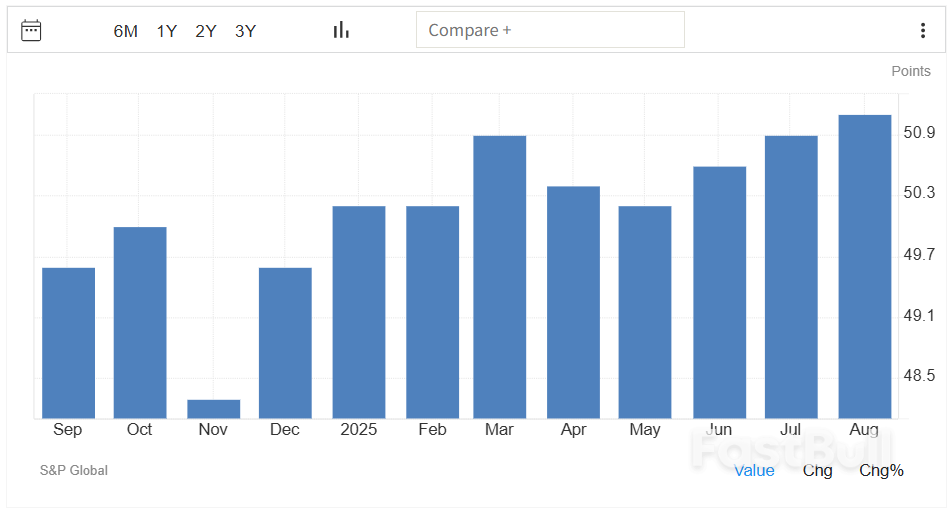The height and width of the screenshot is (510, 949).
Task: Select the 2Y time range
Action: coord(206,31)
